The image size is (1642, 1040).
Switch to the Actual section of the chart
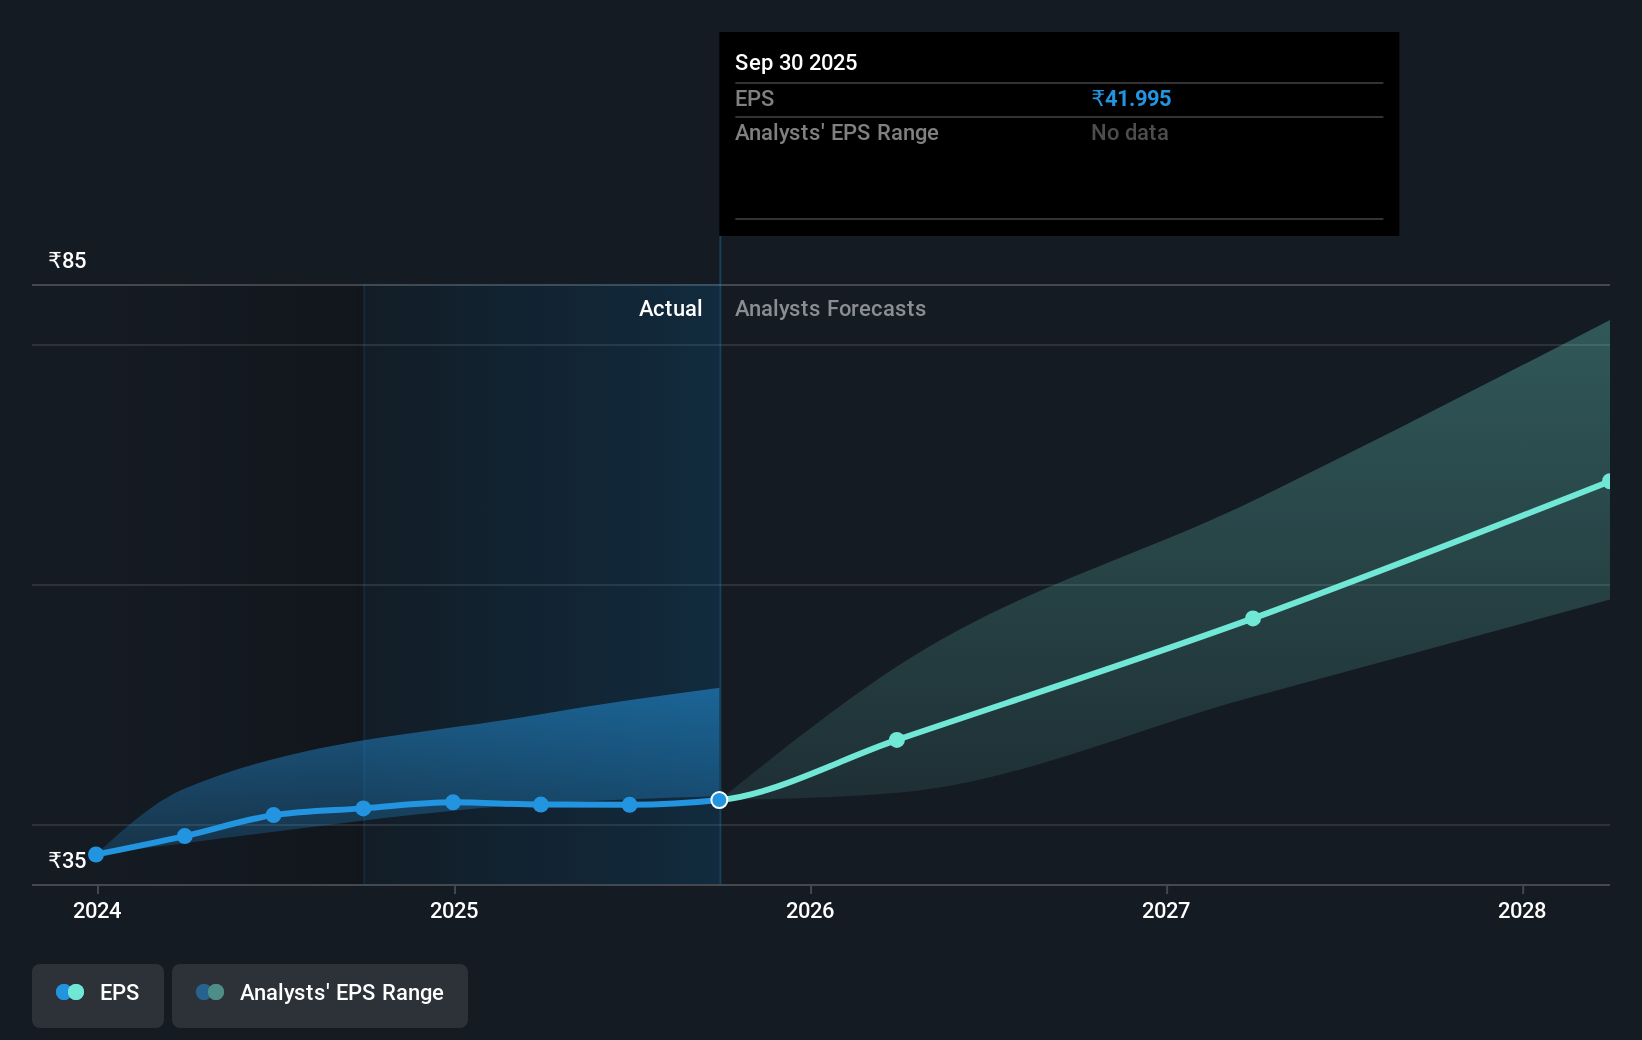[x=670, y=308]
